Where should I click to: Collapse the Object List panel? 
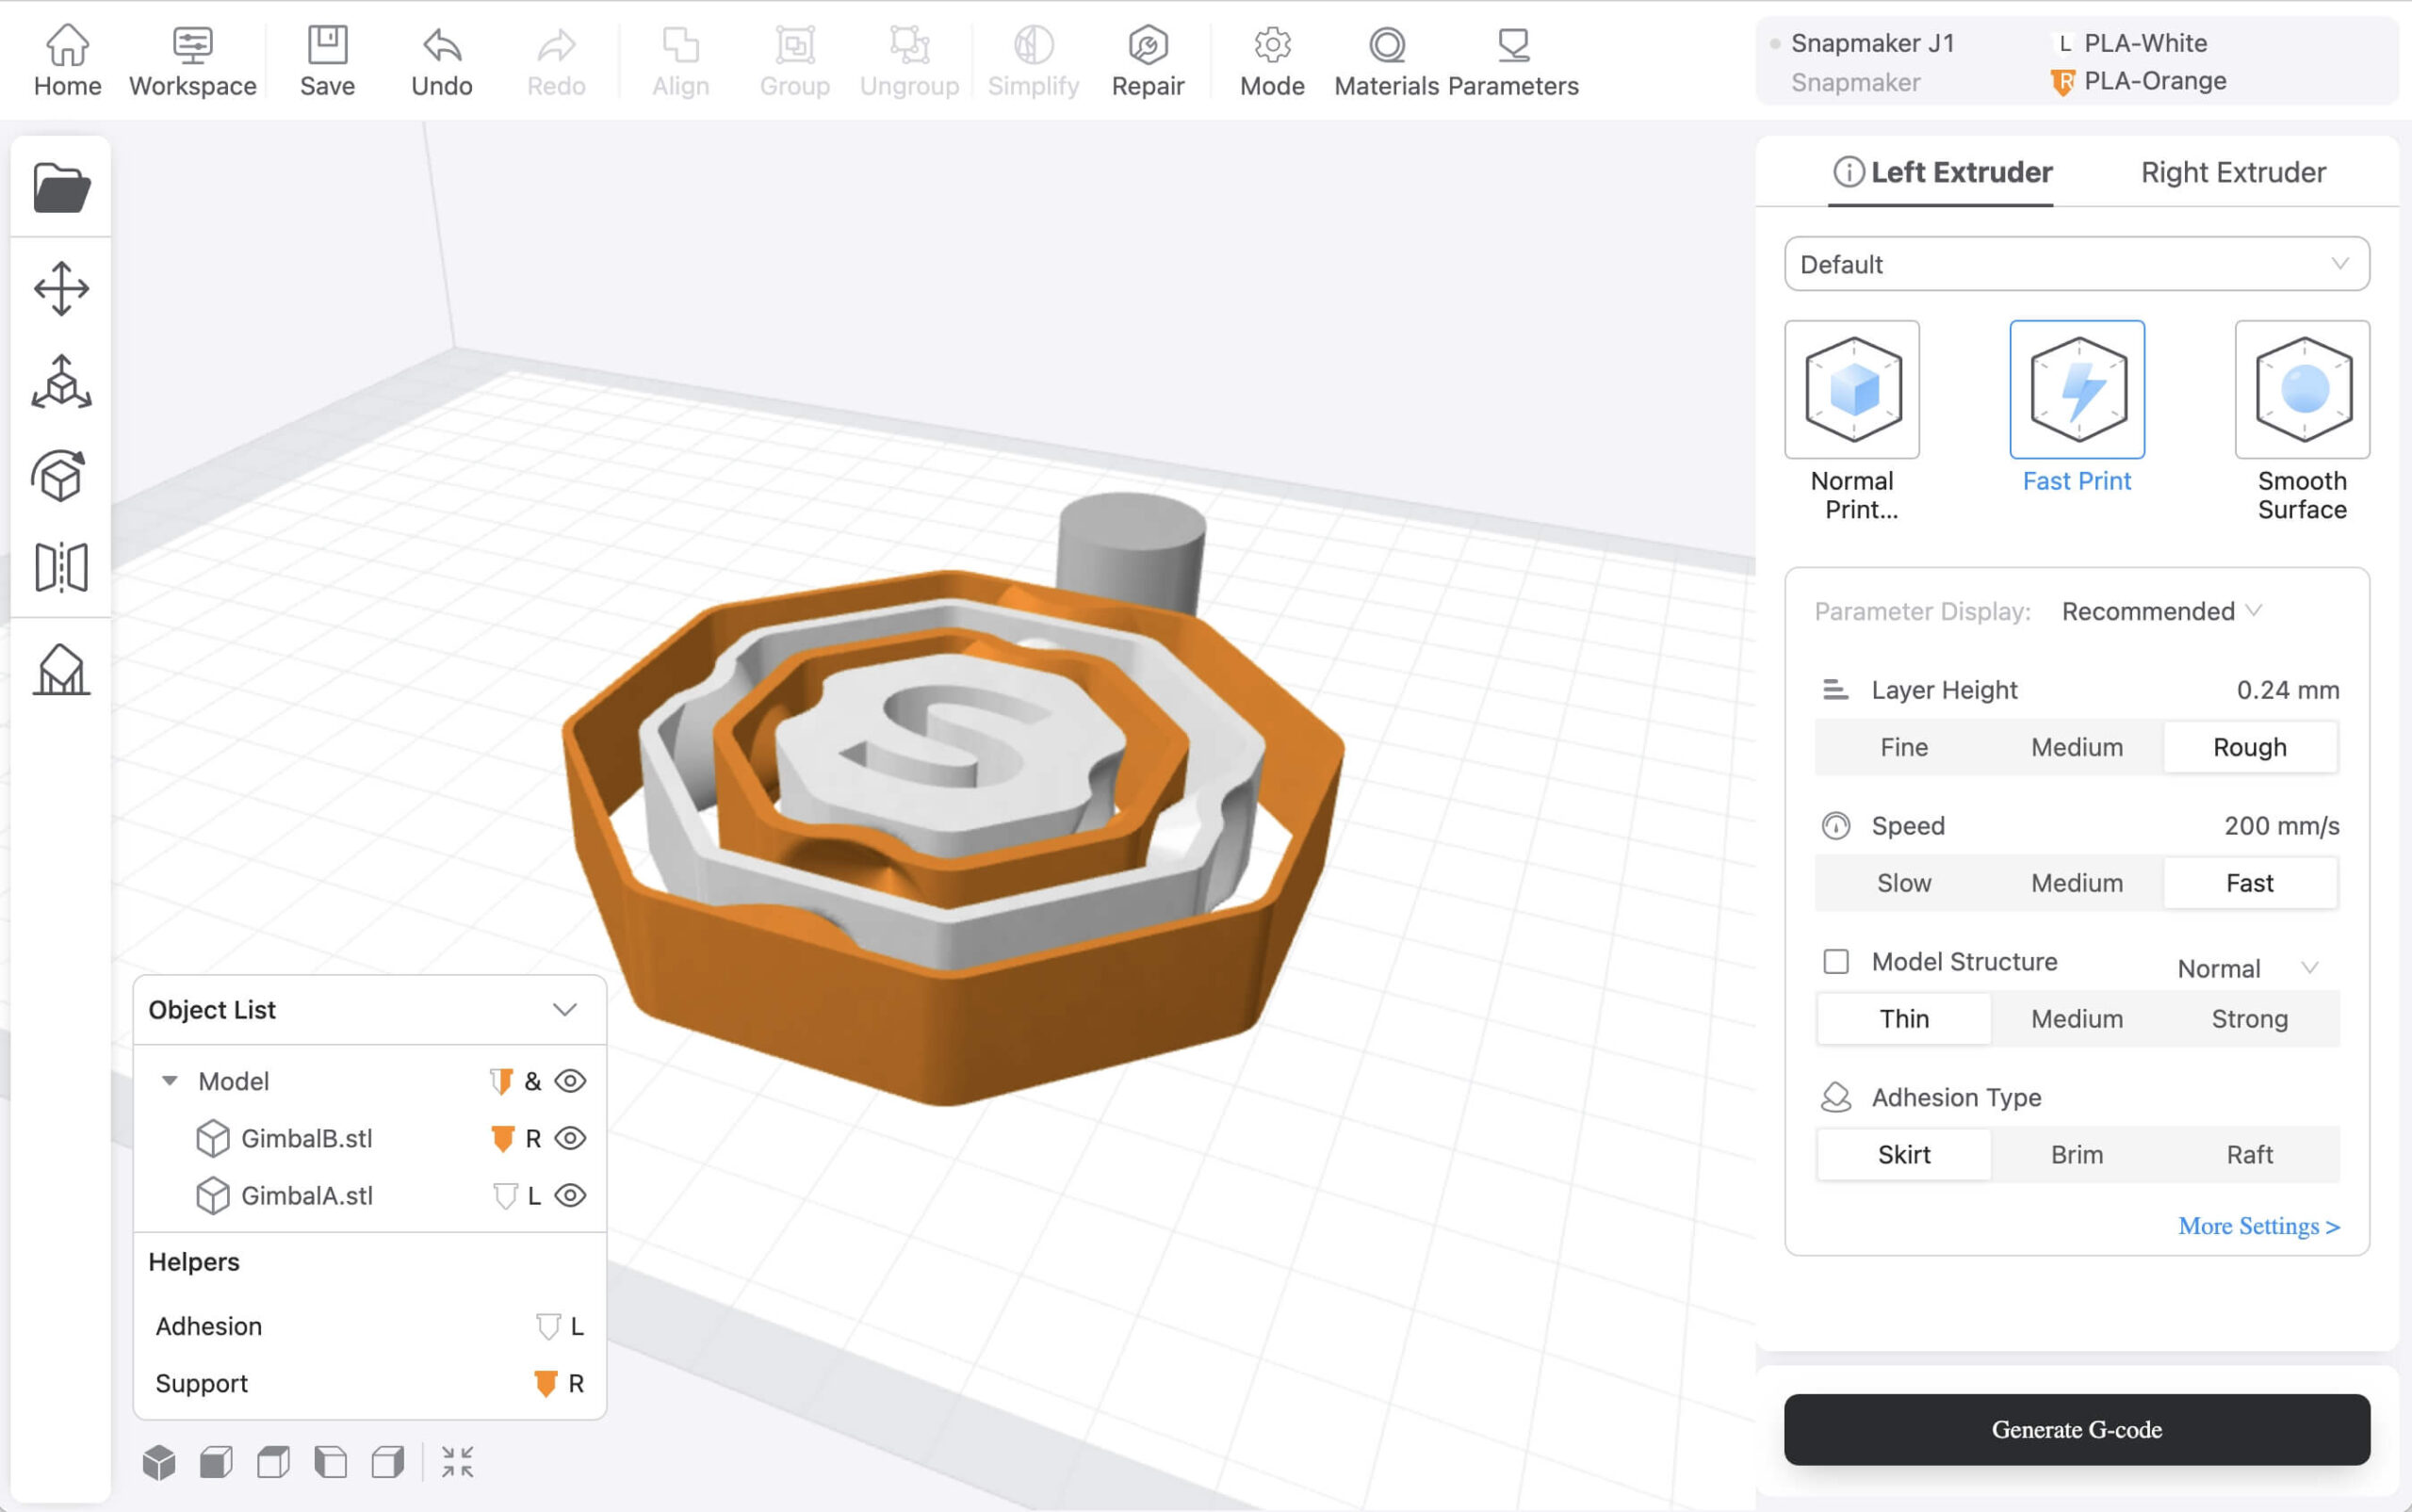pyautogui.click(x=565, y=1010)
